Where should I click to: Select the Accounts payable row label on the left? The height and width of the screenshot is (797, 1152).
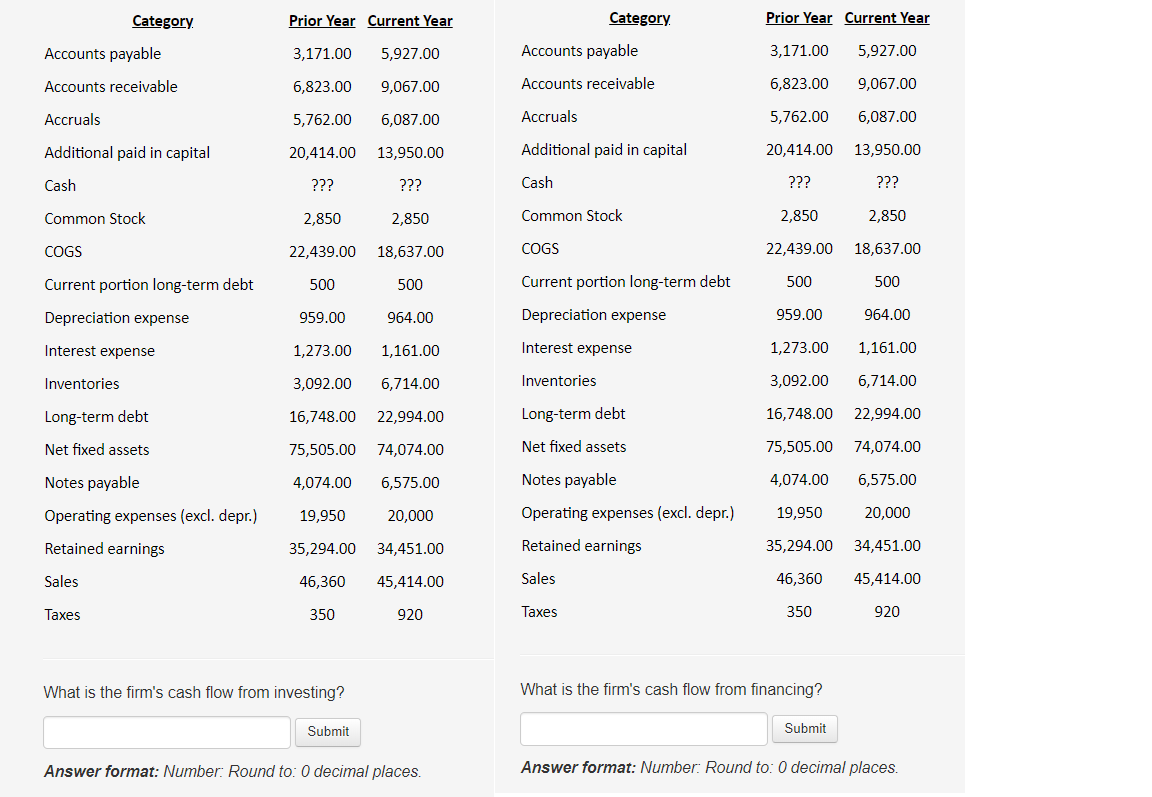coord(102,53)
